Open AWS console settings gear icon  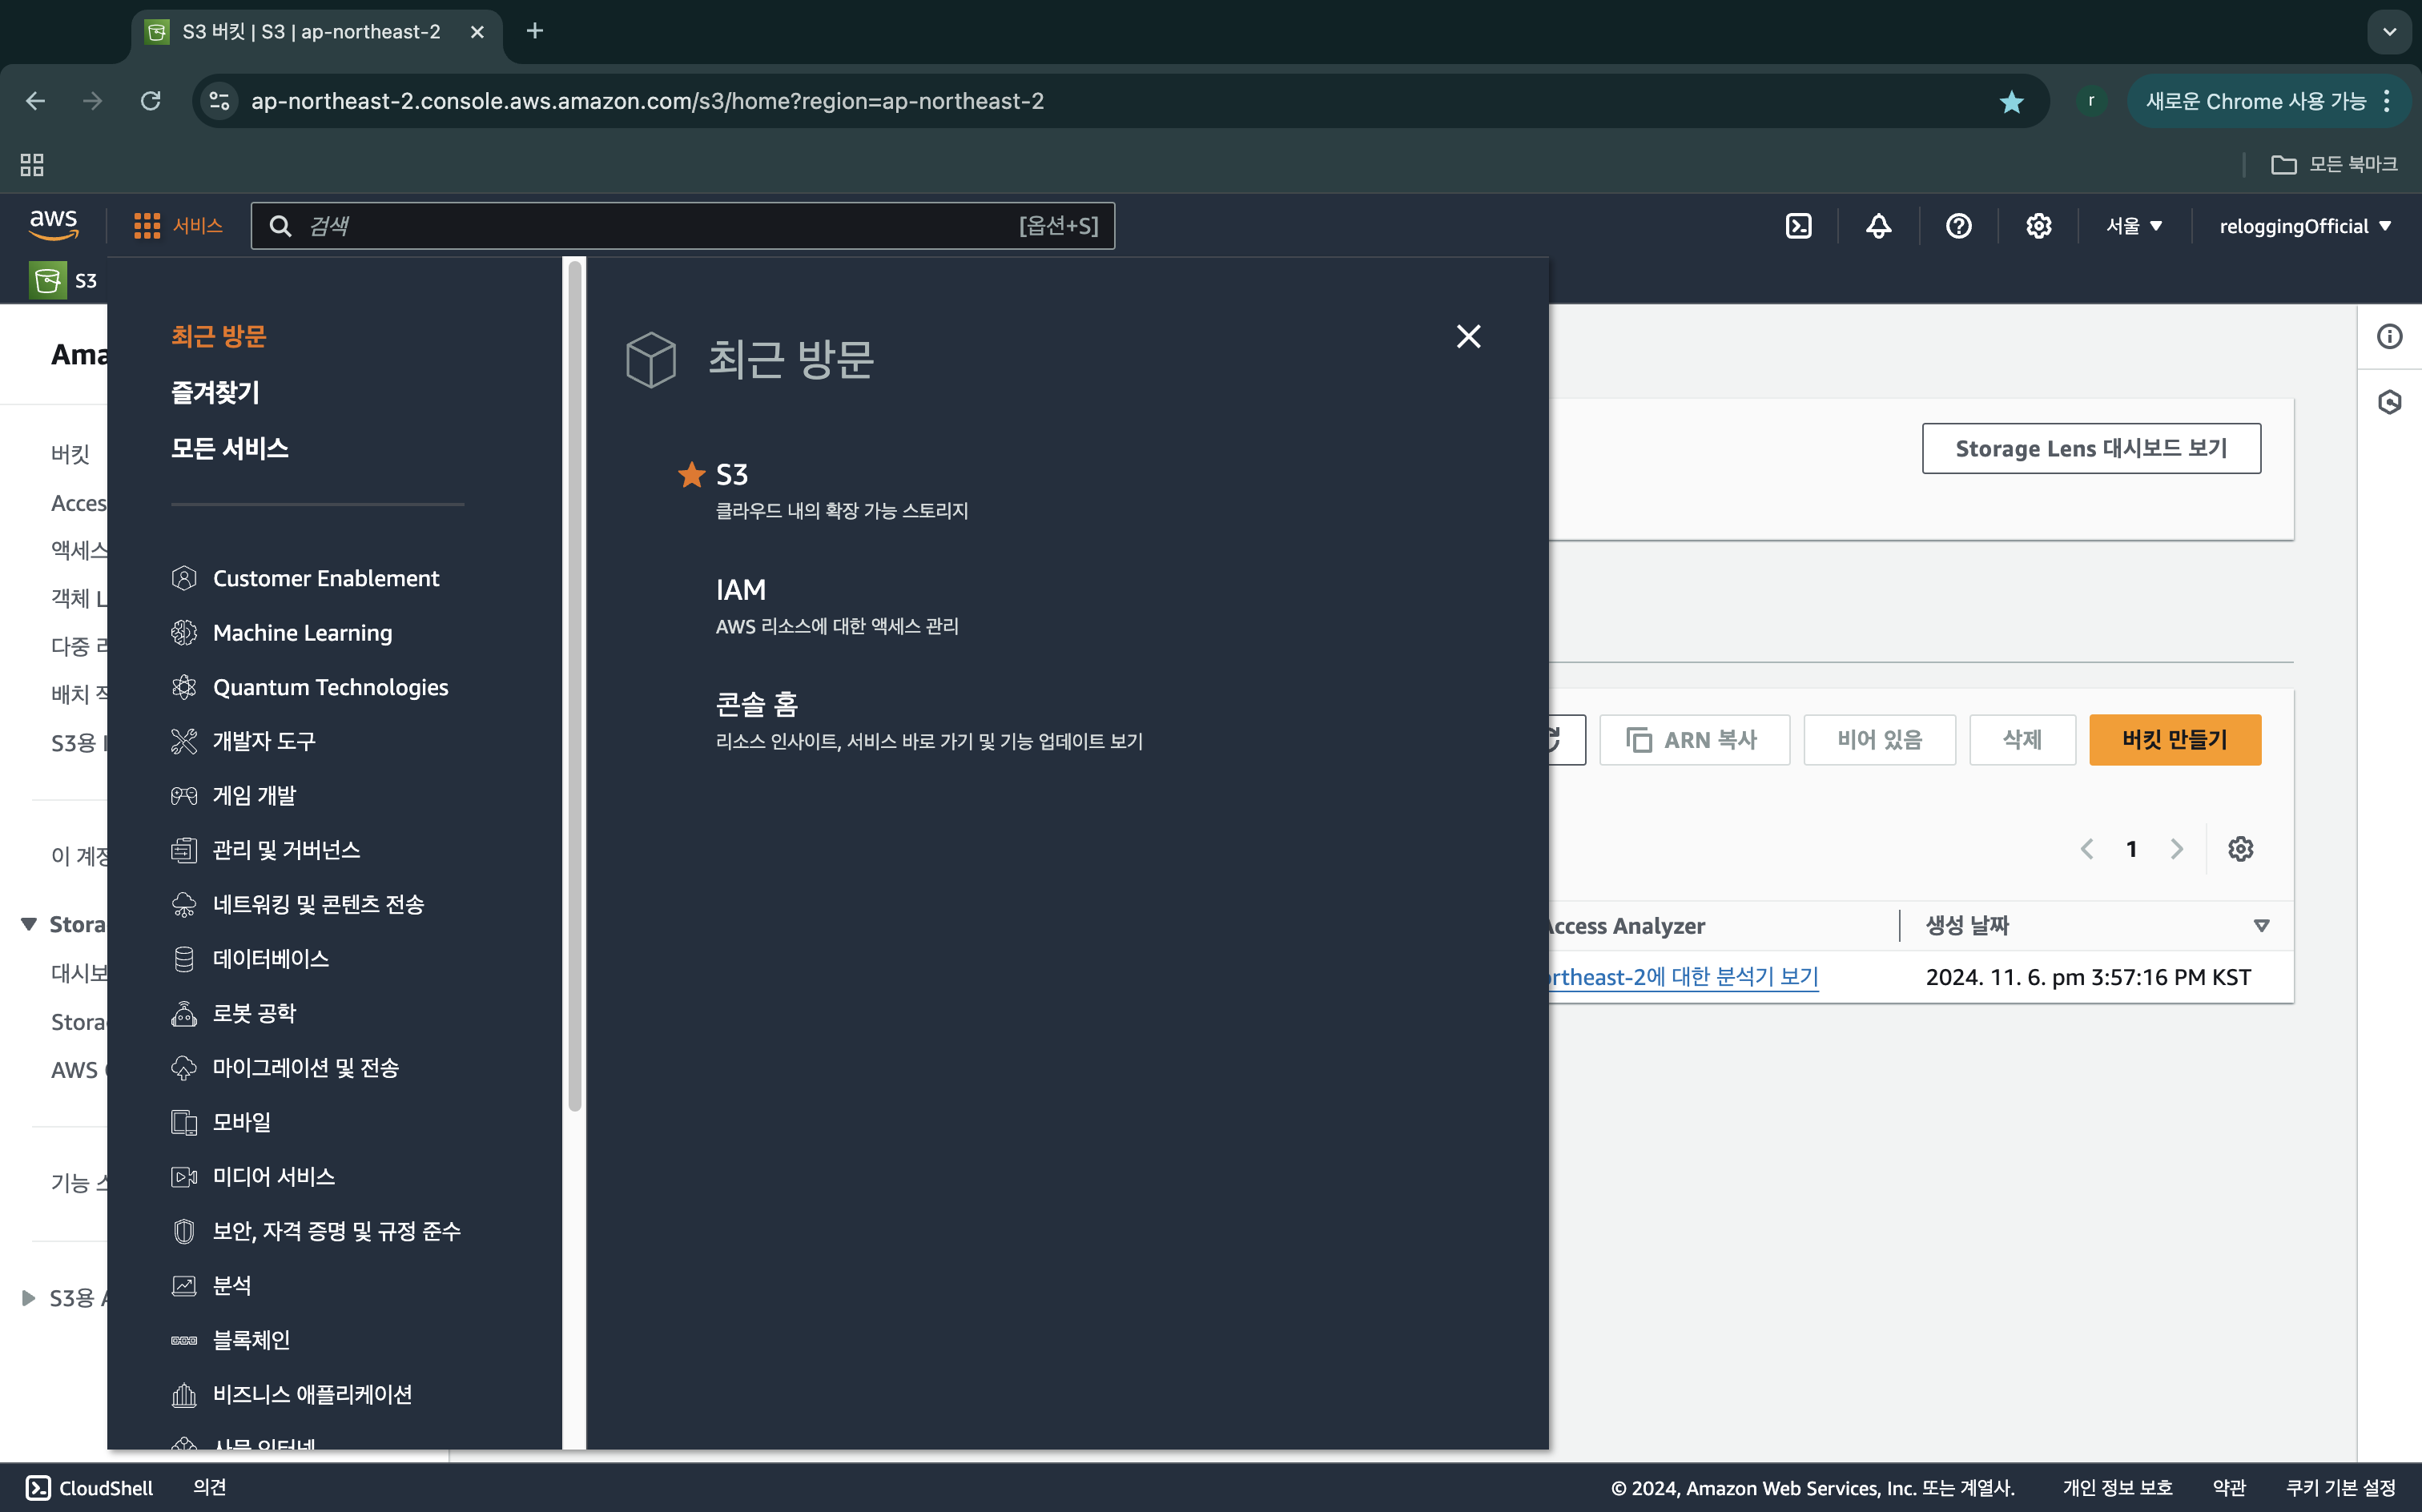tap(2038, 226)
